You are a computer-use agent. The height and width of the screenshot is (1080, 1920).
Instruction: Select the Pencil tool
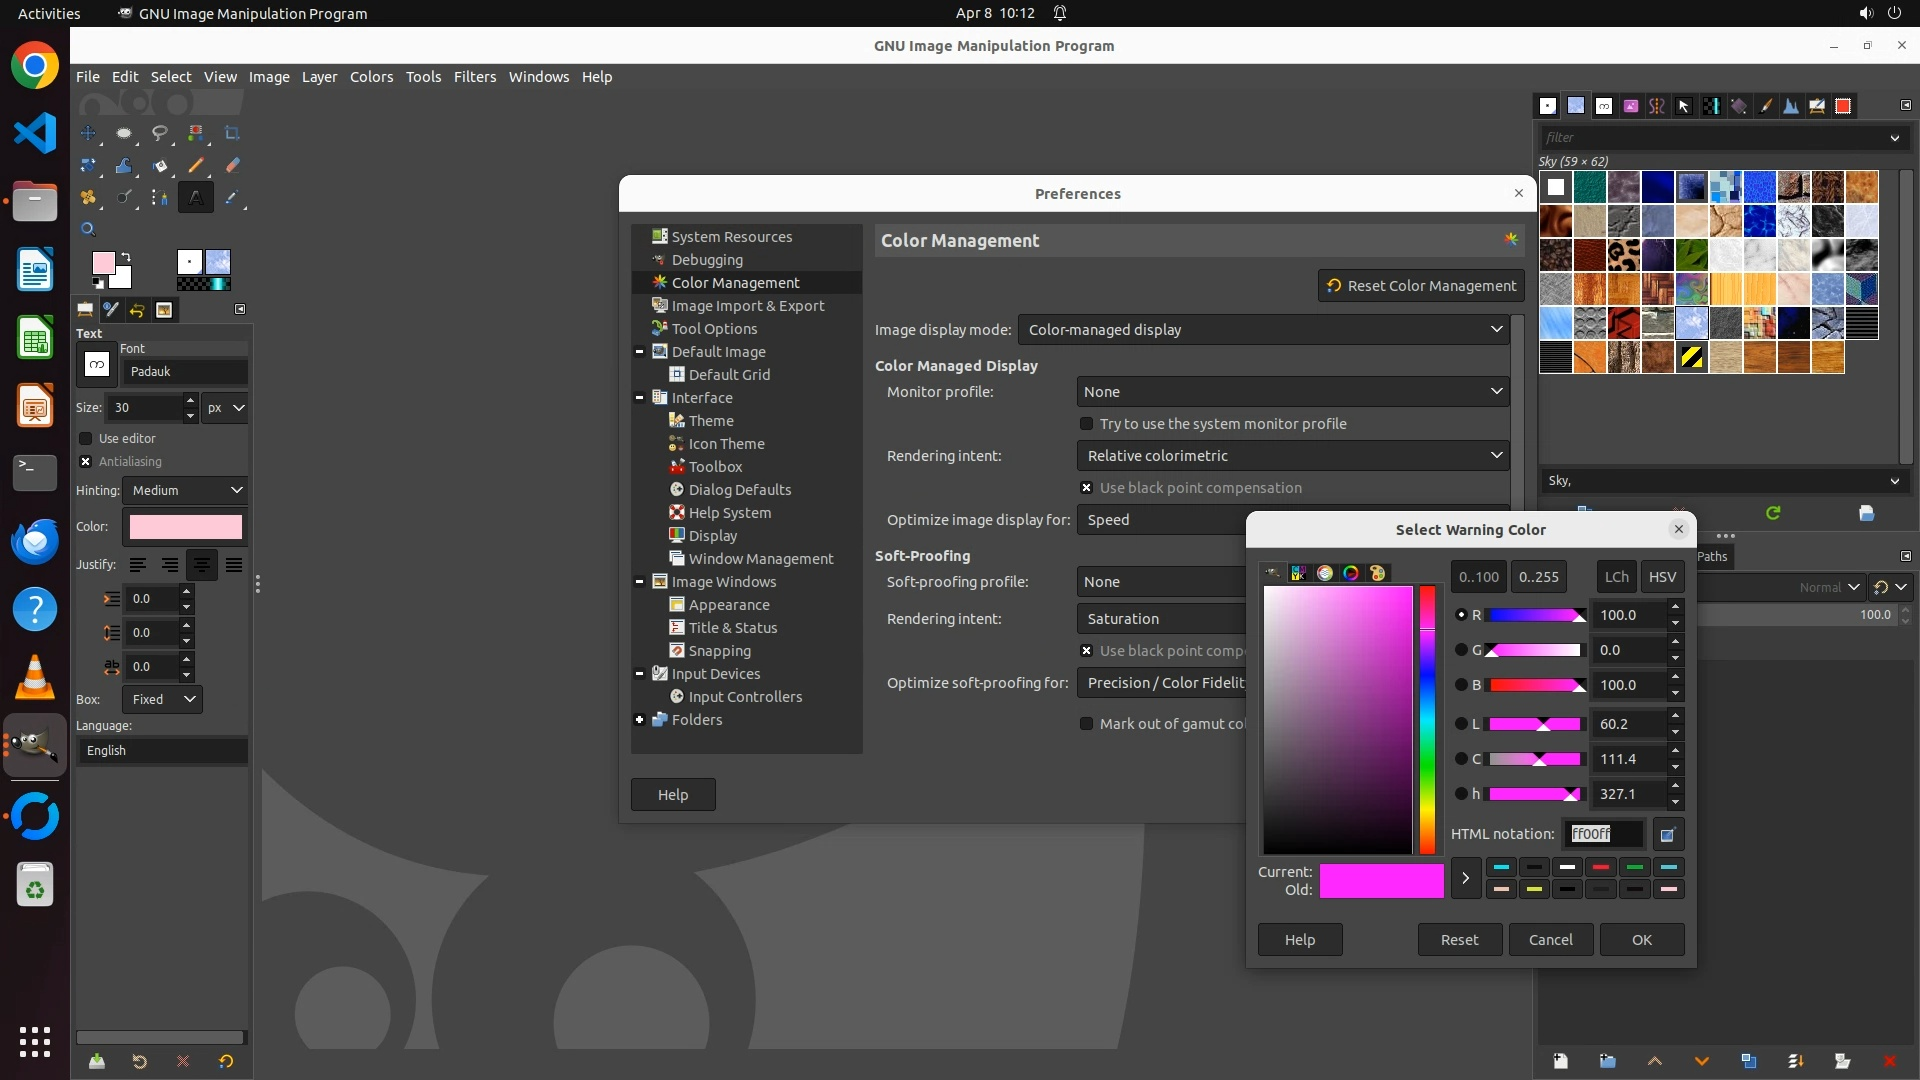pyautogui.click(x=196, y=166)
